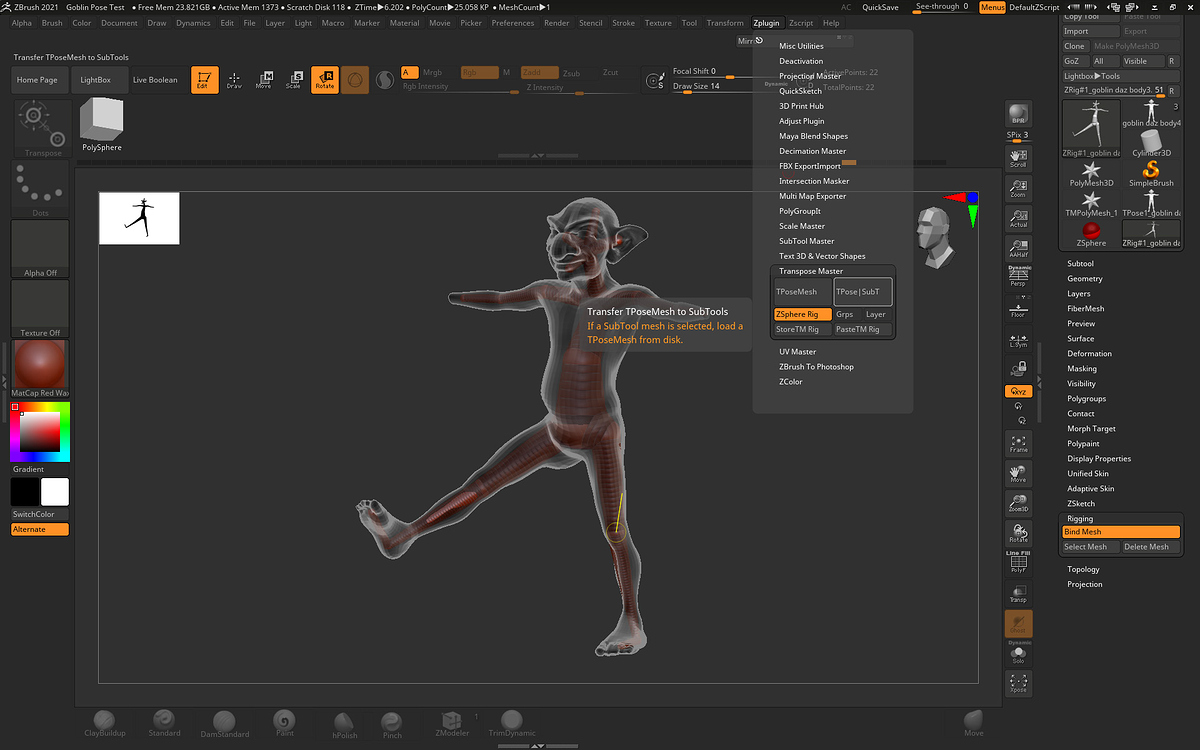Click the AAHalf view icon

pos(1018,249)
